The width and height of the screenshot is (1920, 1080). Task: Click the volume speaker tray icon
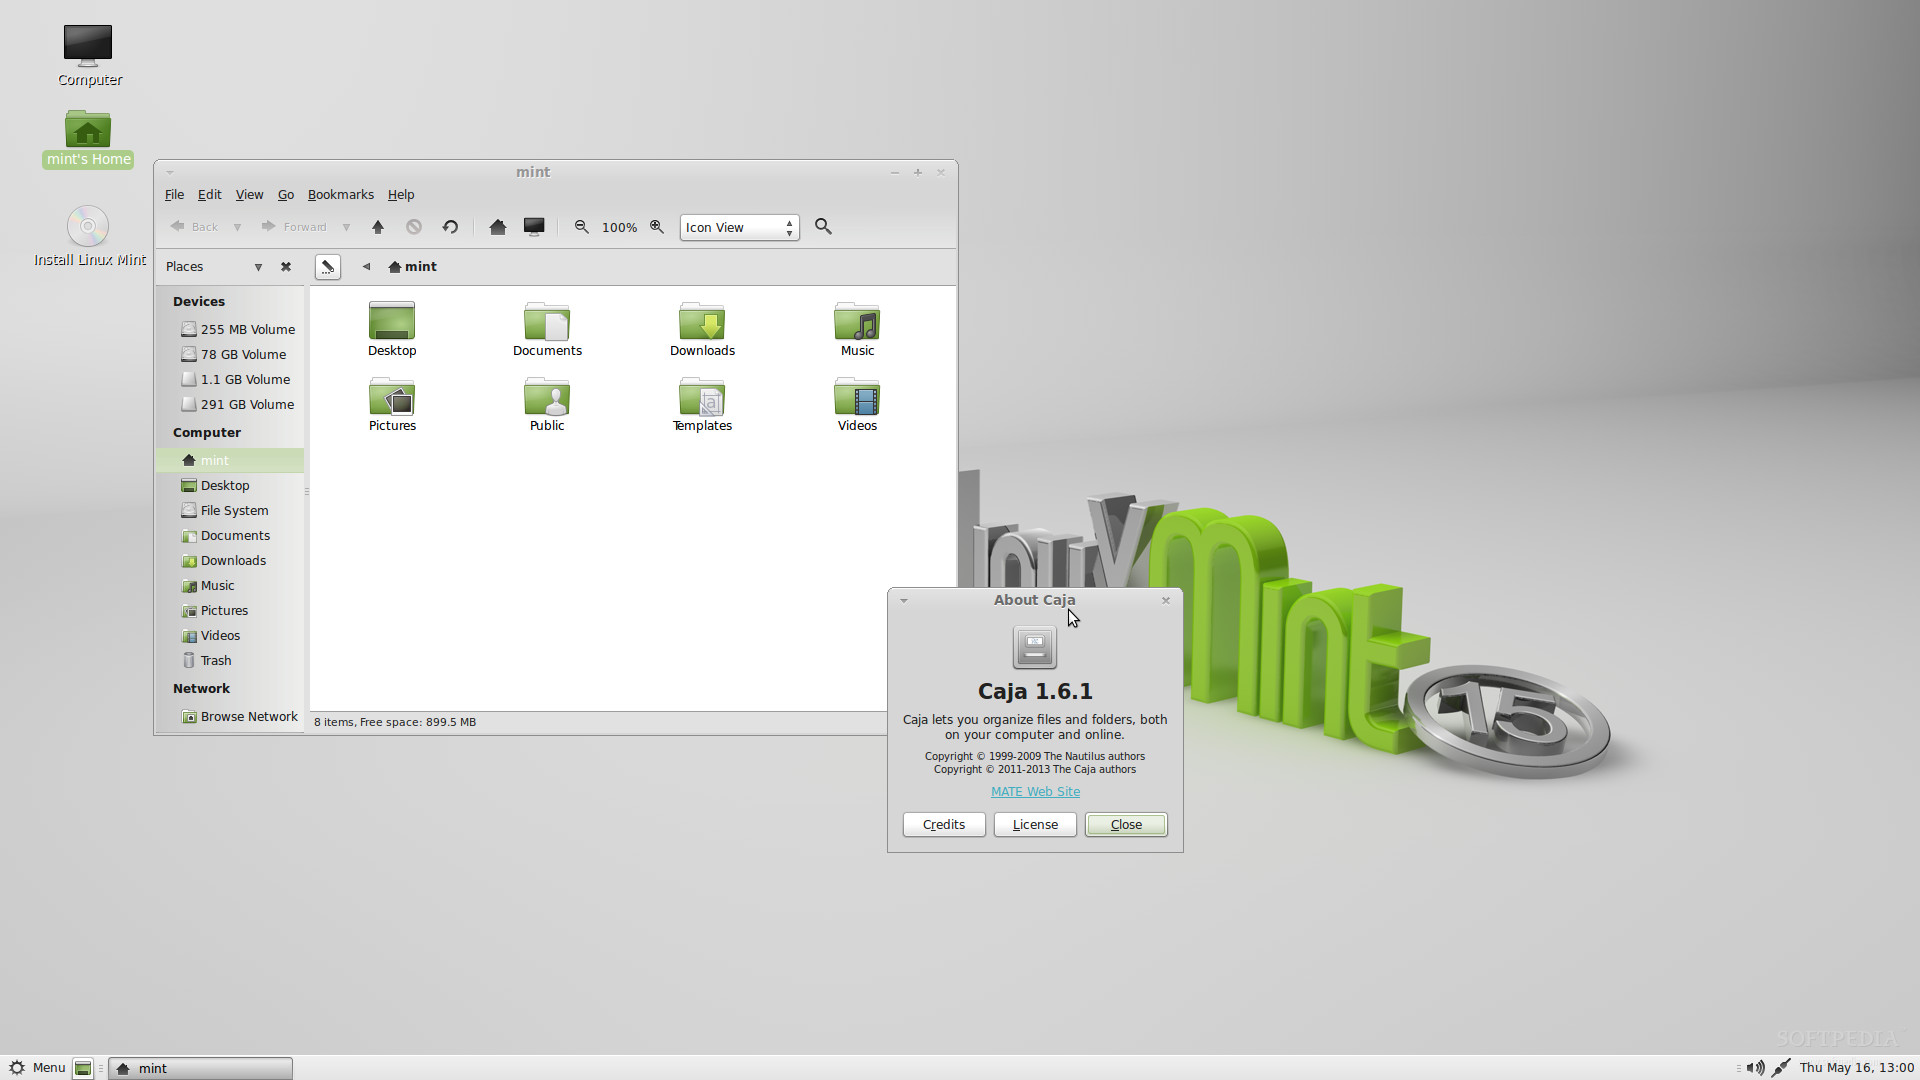pos(1755,1068)
